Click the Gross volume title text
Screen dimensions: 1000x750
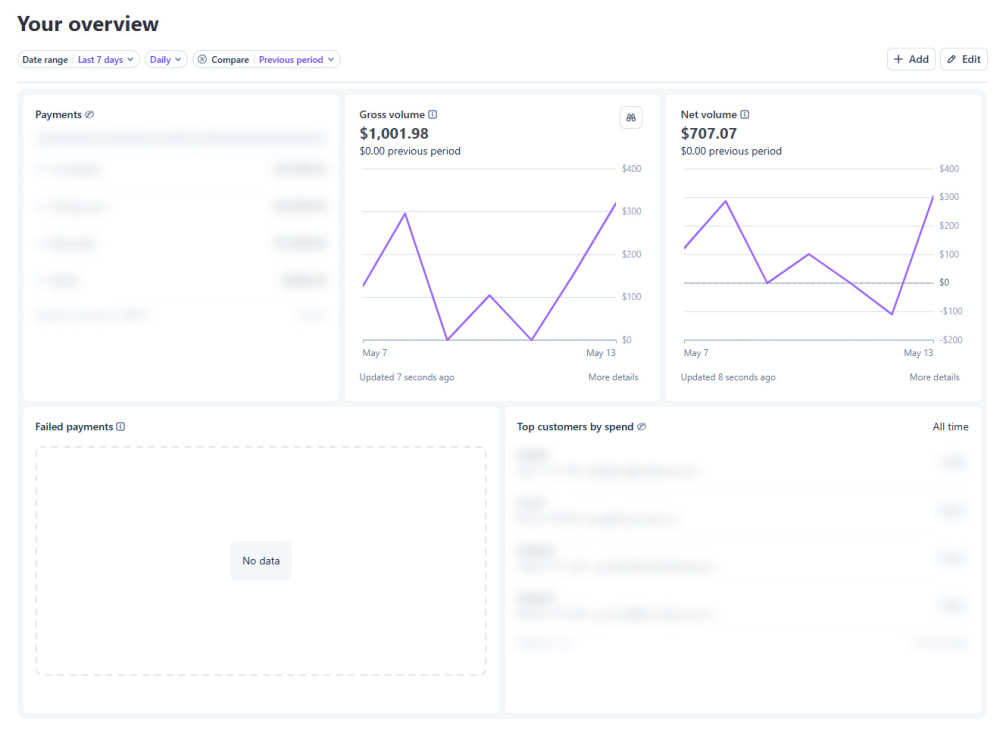(392, 115)
